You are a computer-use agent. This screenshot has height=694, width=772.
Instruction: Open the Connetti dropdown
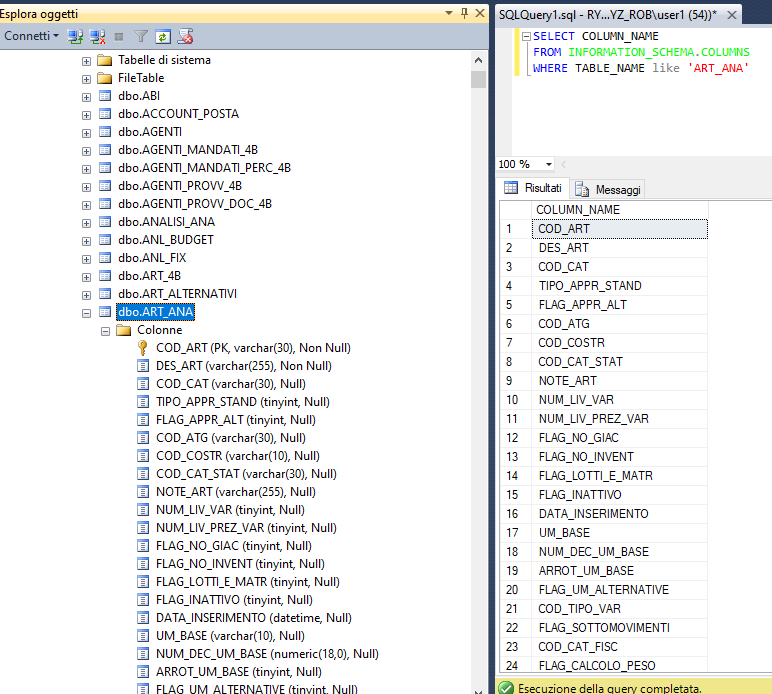(x=32, y=36)
